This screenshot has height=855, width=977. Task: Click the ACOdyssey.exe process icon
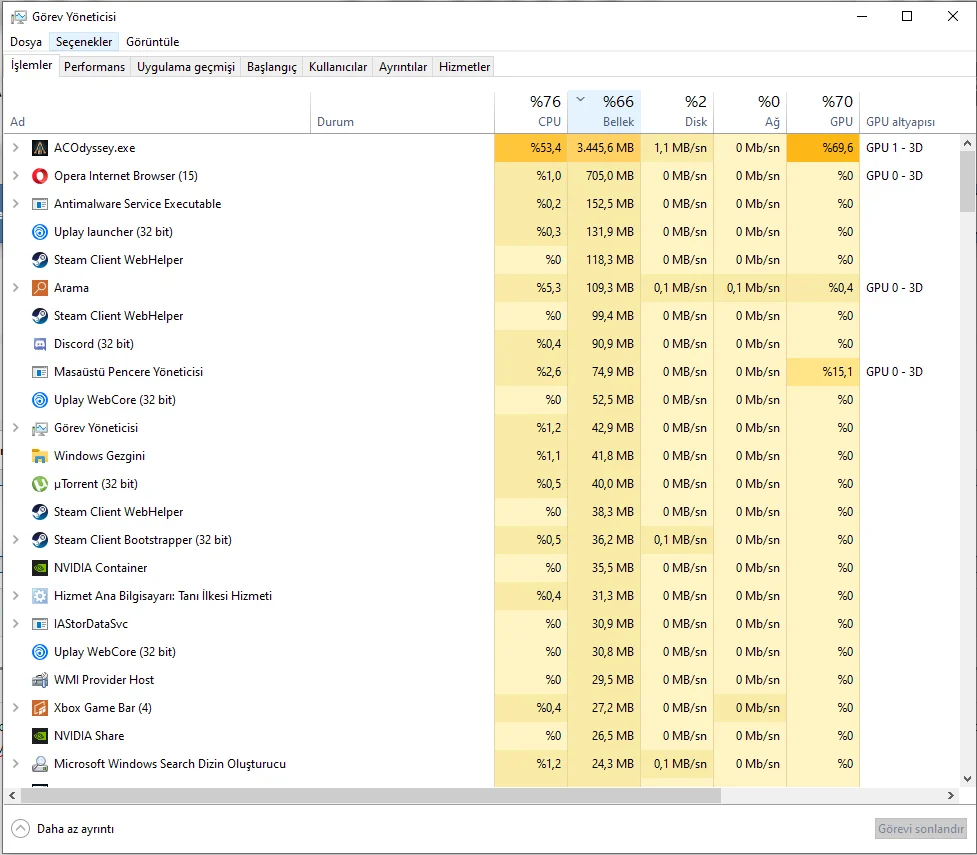(x=40, y=148)
